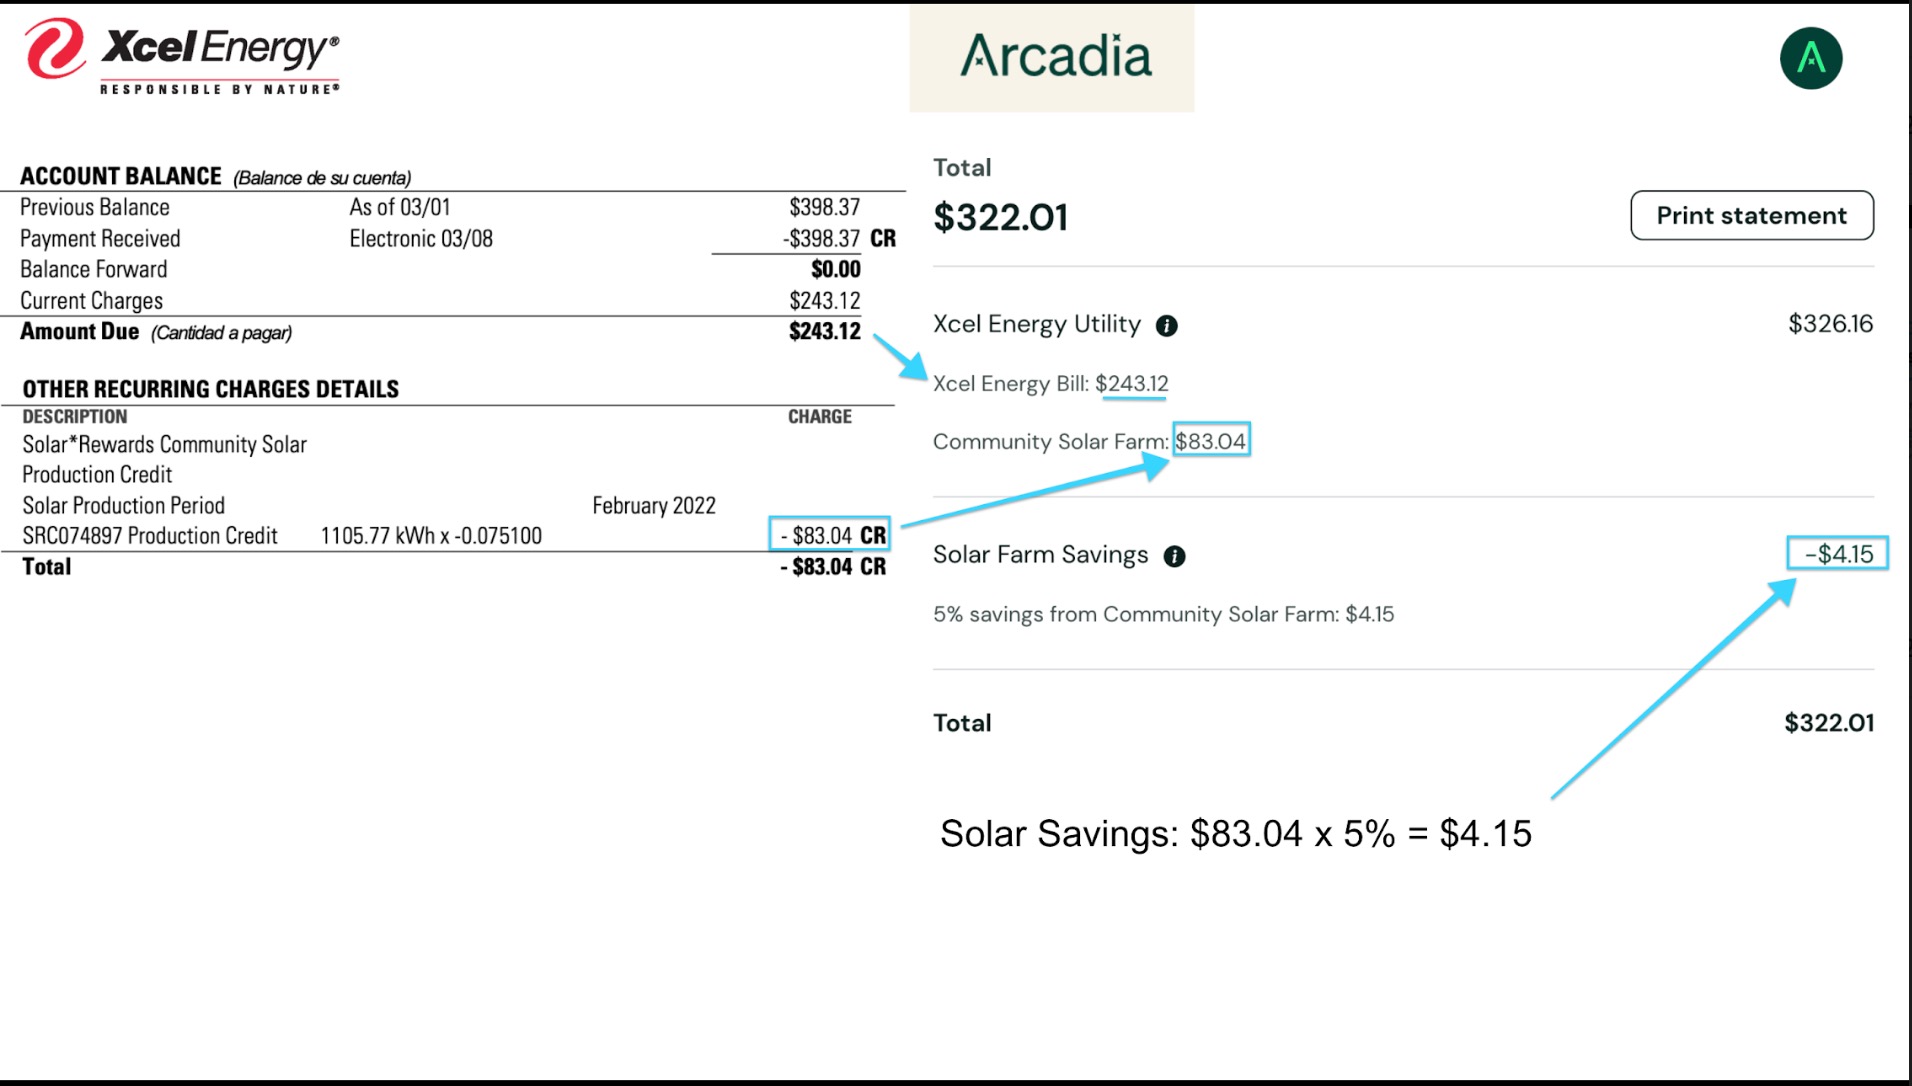Click the large $322.01 total heading
Viewport: 1912px width, 1086px height.
(1001, 217)
